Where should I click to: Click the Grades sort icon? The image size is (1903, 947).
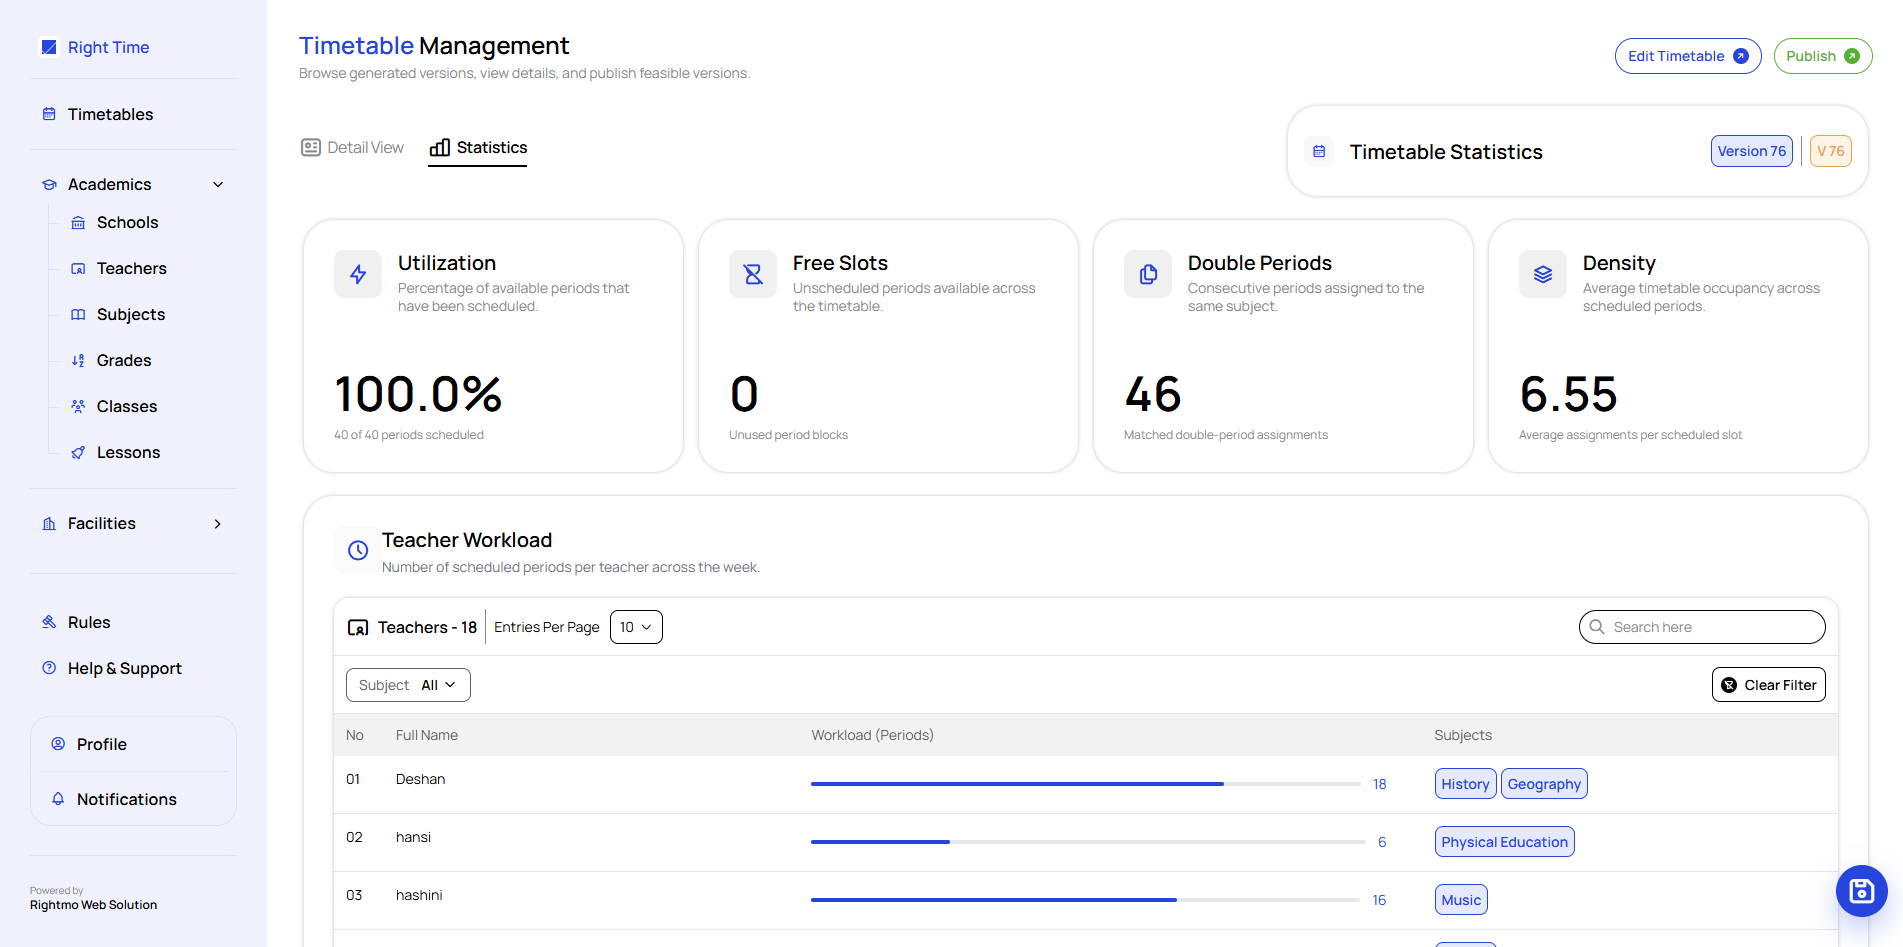pyautogui.click(x=78, y=360)
